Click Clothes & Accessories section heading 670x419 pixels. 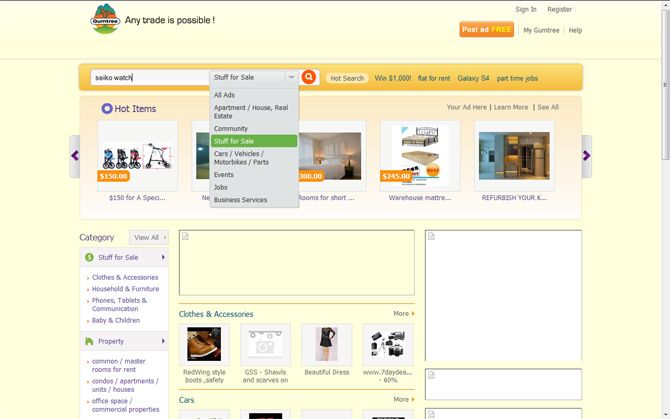click(x=216, y=314)
